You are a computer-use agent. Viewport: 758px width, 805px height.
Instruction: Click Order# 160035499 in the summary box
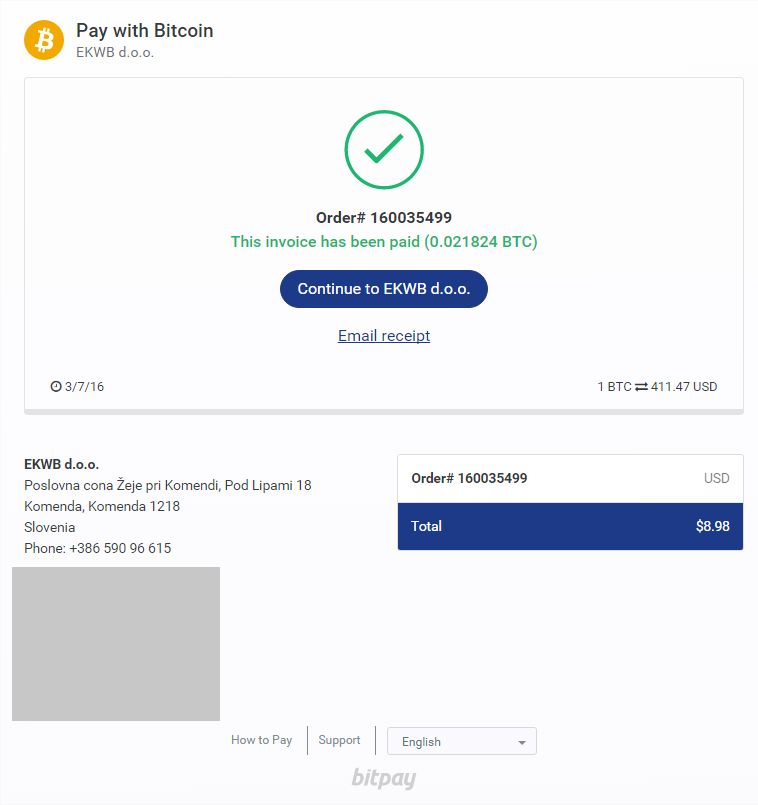(469, 478)
